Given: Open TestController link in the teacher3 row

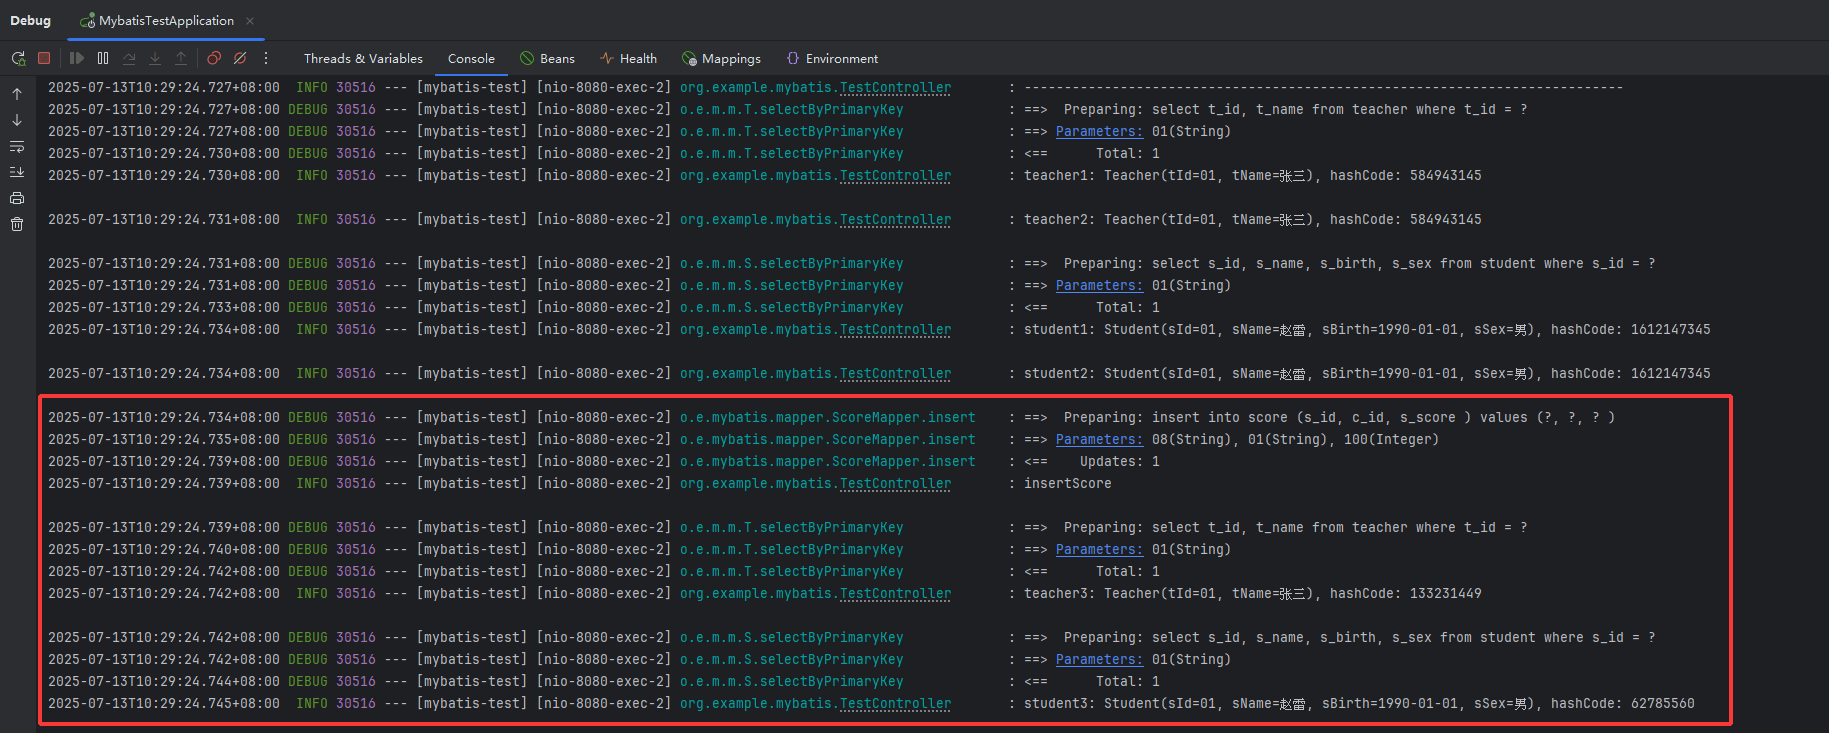Looking at the screenshot, I should point(895,593).
